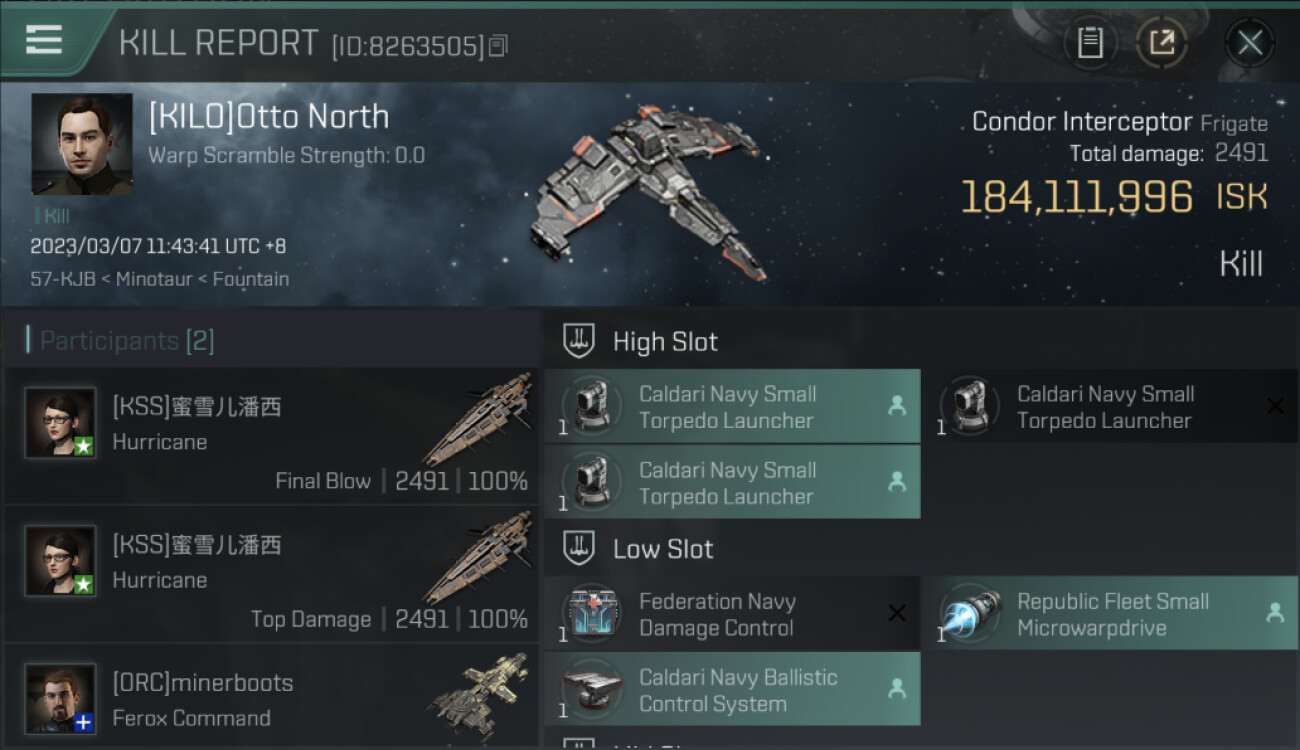Click the share export icon
1300x750 pixels.
[1161, 42]
